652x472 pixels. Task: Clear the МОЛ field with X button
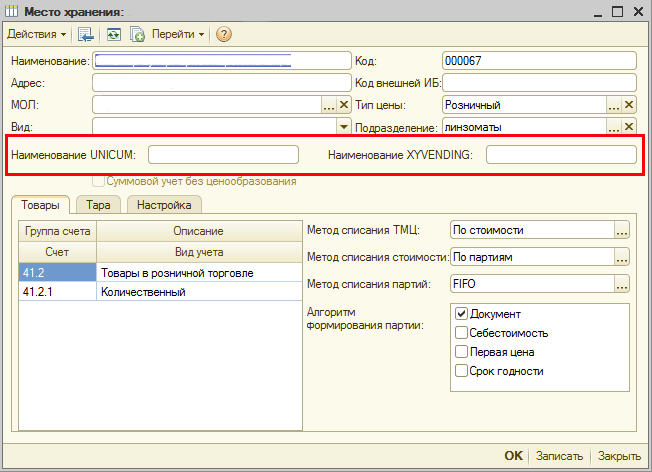click(x=344, y=104)
